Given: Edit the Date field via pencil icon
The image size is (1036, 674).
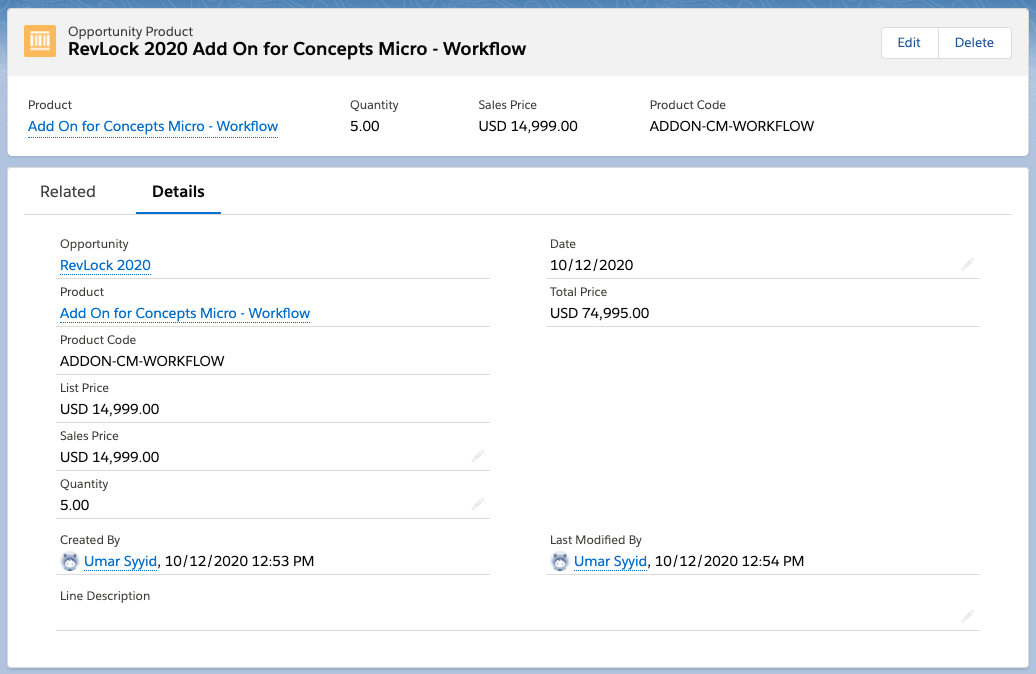Looking at the screenshot, I should point(967,264).
